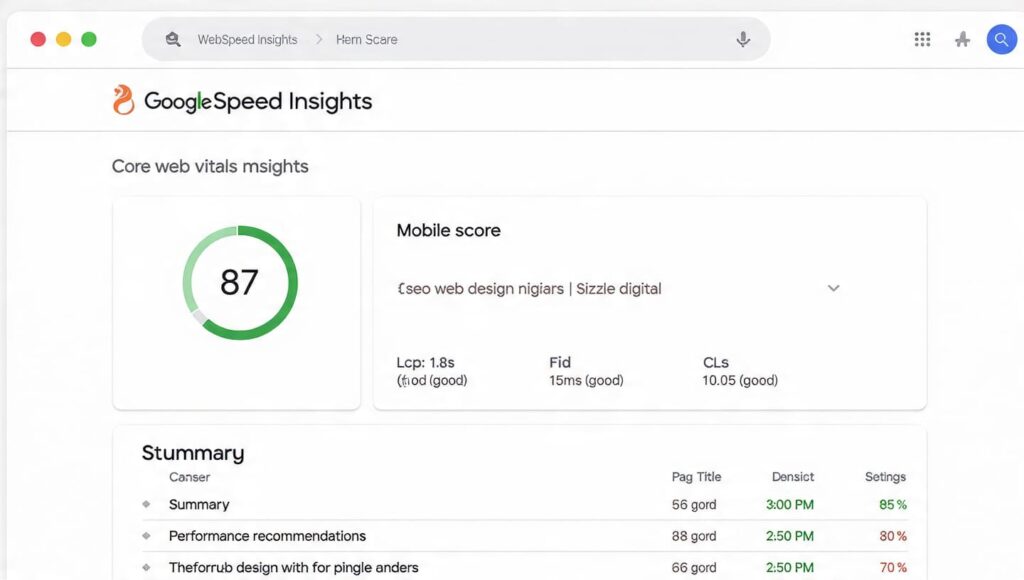Select the Densict column header
Viewport: 1024px width, 580px height.
(792, 477)
